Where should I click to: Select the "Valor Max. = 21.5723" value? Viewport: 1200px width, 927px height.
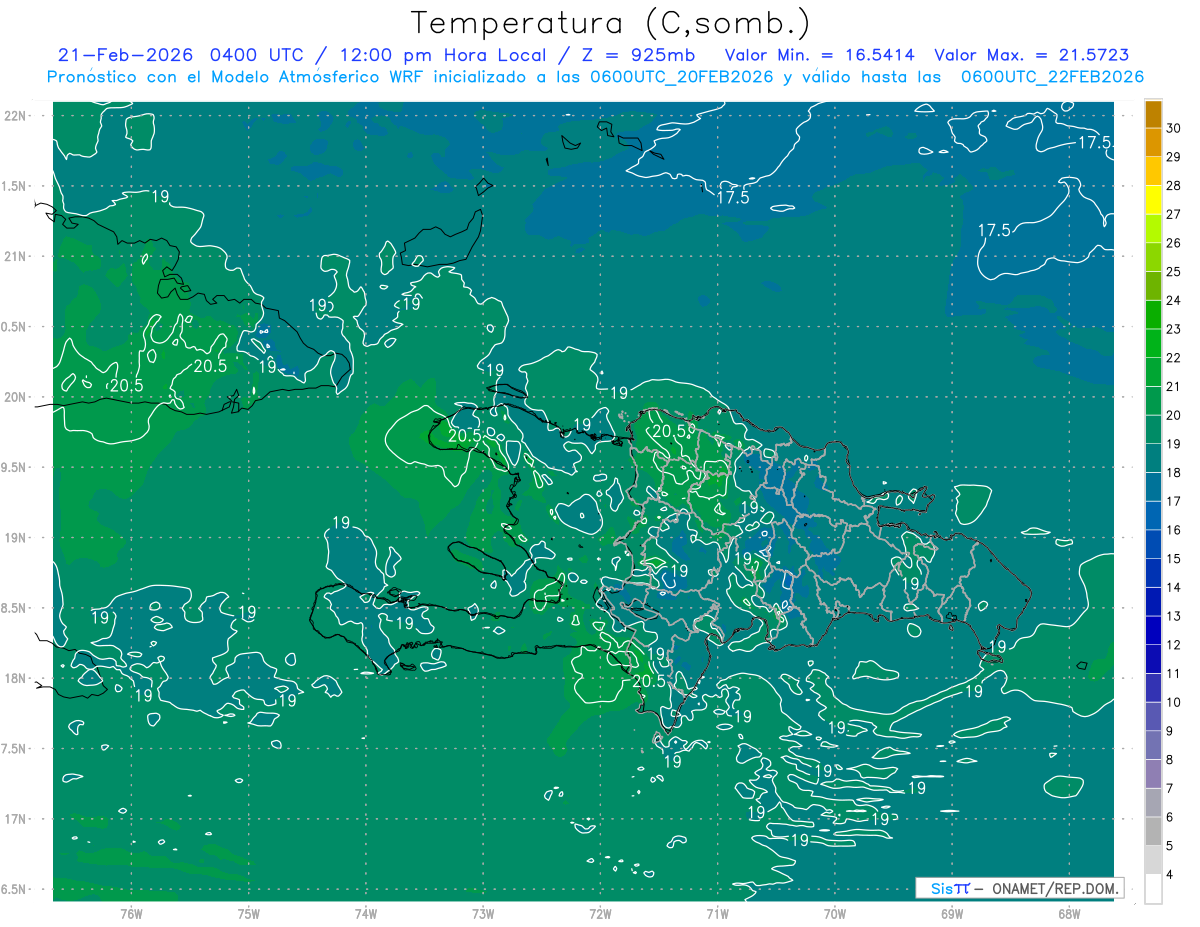coord(1031,55)
